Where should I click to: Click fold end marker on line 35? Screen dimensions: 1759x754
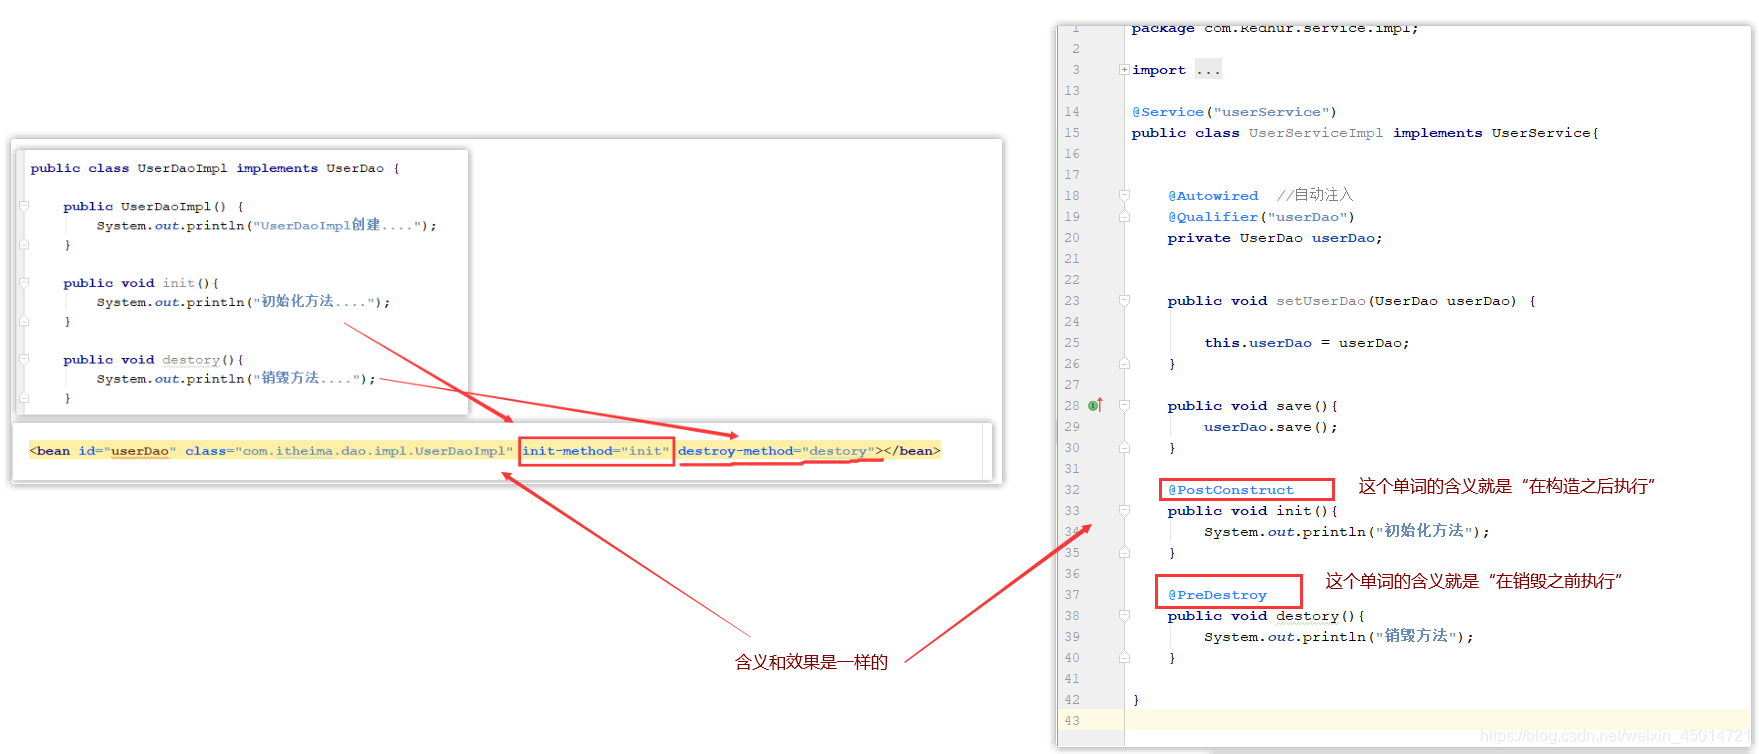pyautogui.click(x=1124, y=553)
